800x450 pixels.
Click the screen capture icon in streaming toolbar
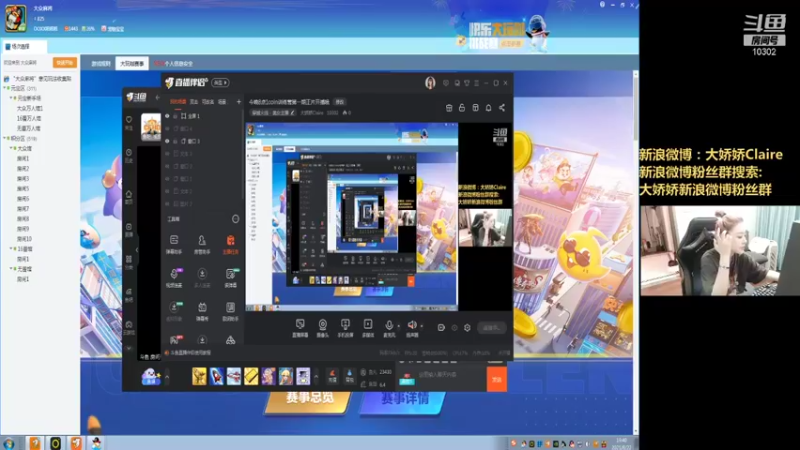tap(300, 325)
